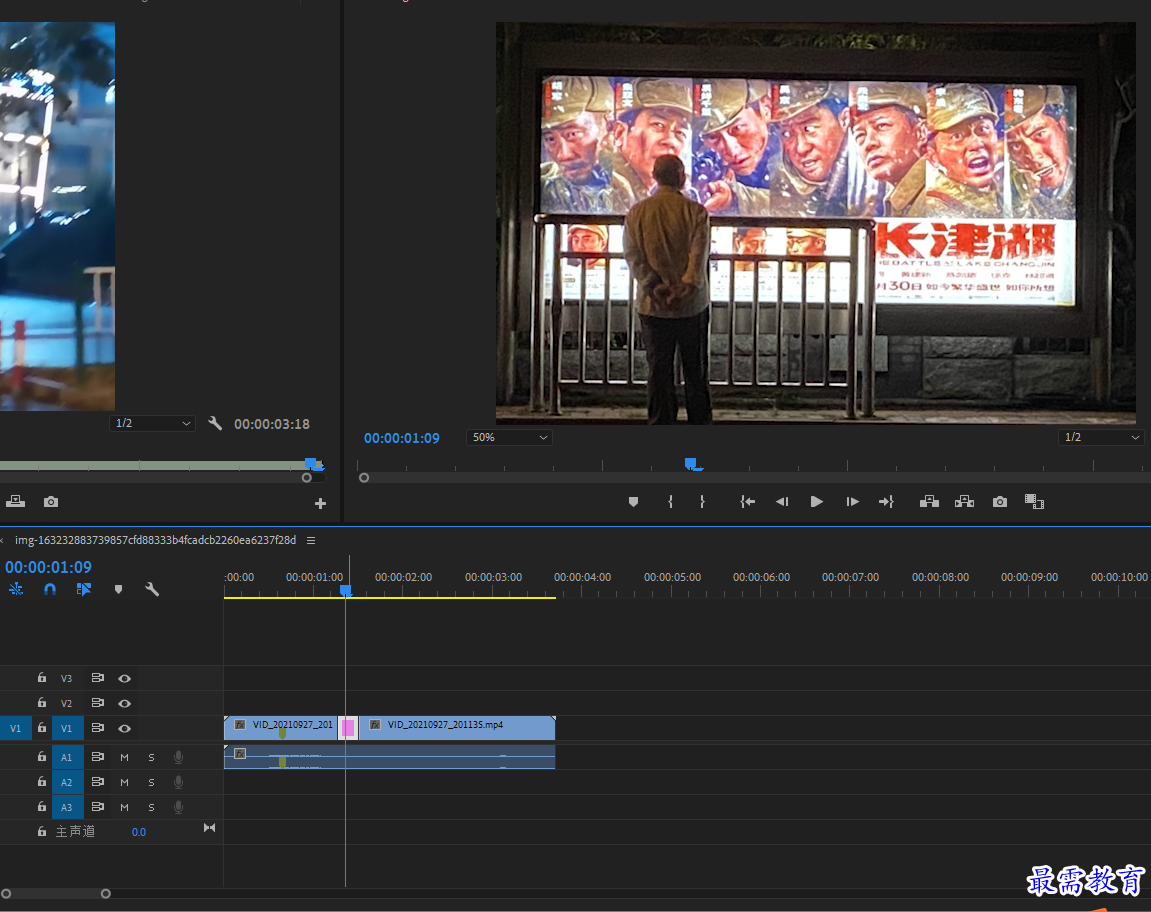The image size is (1151, 912).
Task: Click master track output assignment icon
Action: 209,828
